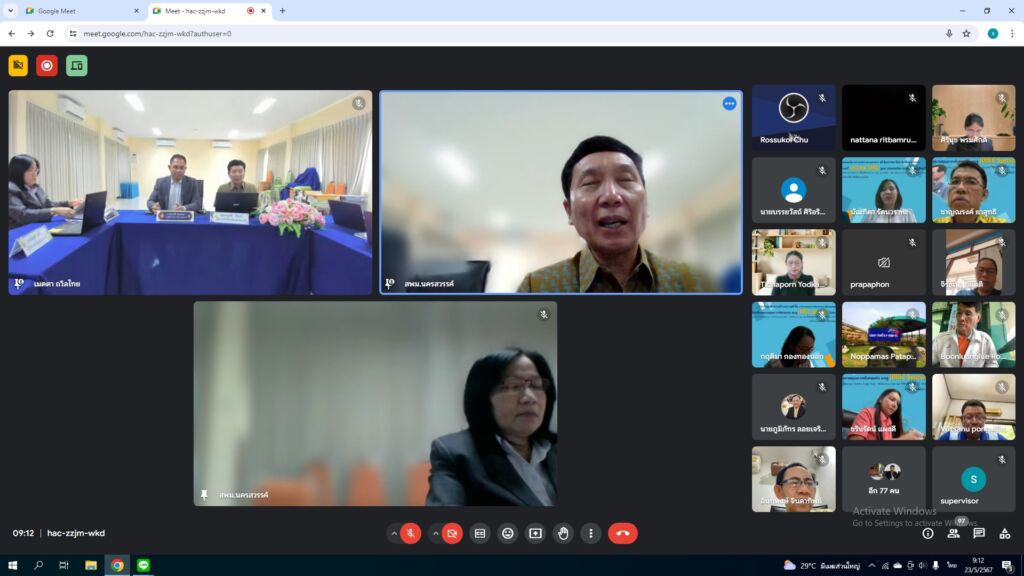Open the meeting details info panel
This screenshot has width=1024, height=576.
(x=928, y=534)
